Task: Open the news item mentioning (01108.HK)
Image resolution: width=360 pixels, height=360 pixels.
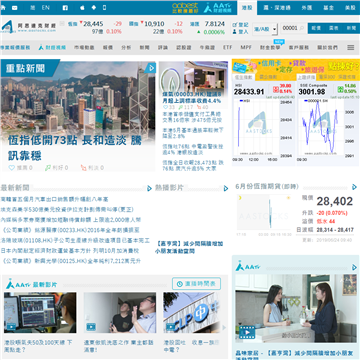Action: [75, 240]
